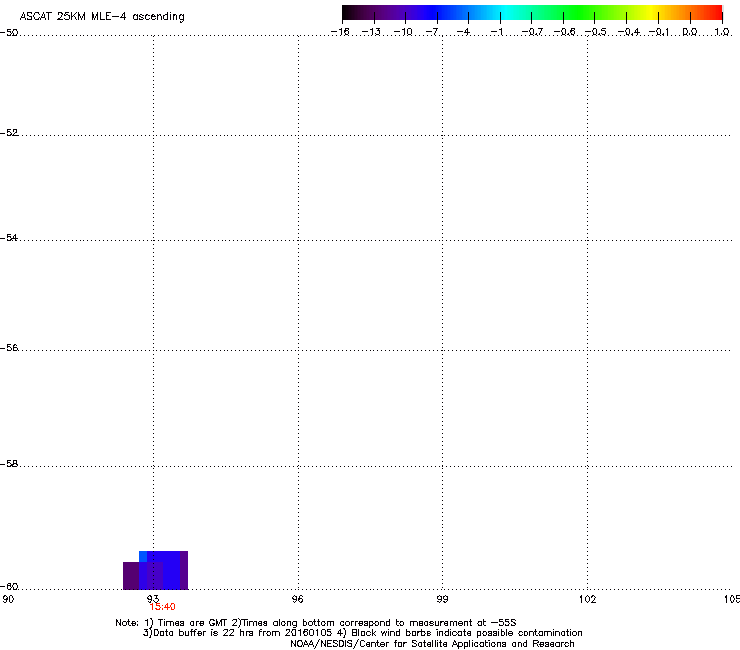This screenshot has height=650, width=740.
Task: Click the '-13' colorbar tick label
Action: pos(371,32)
